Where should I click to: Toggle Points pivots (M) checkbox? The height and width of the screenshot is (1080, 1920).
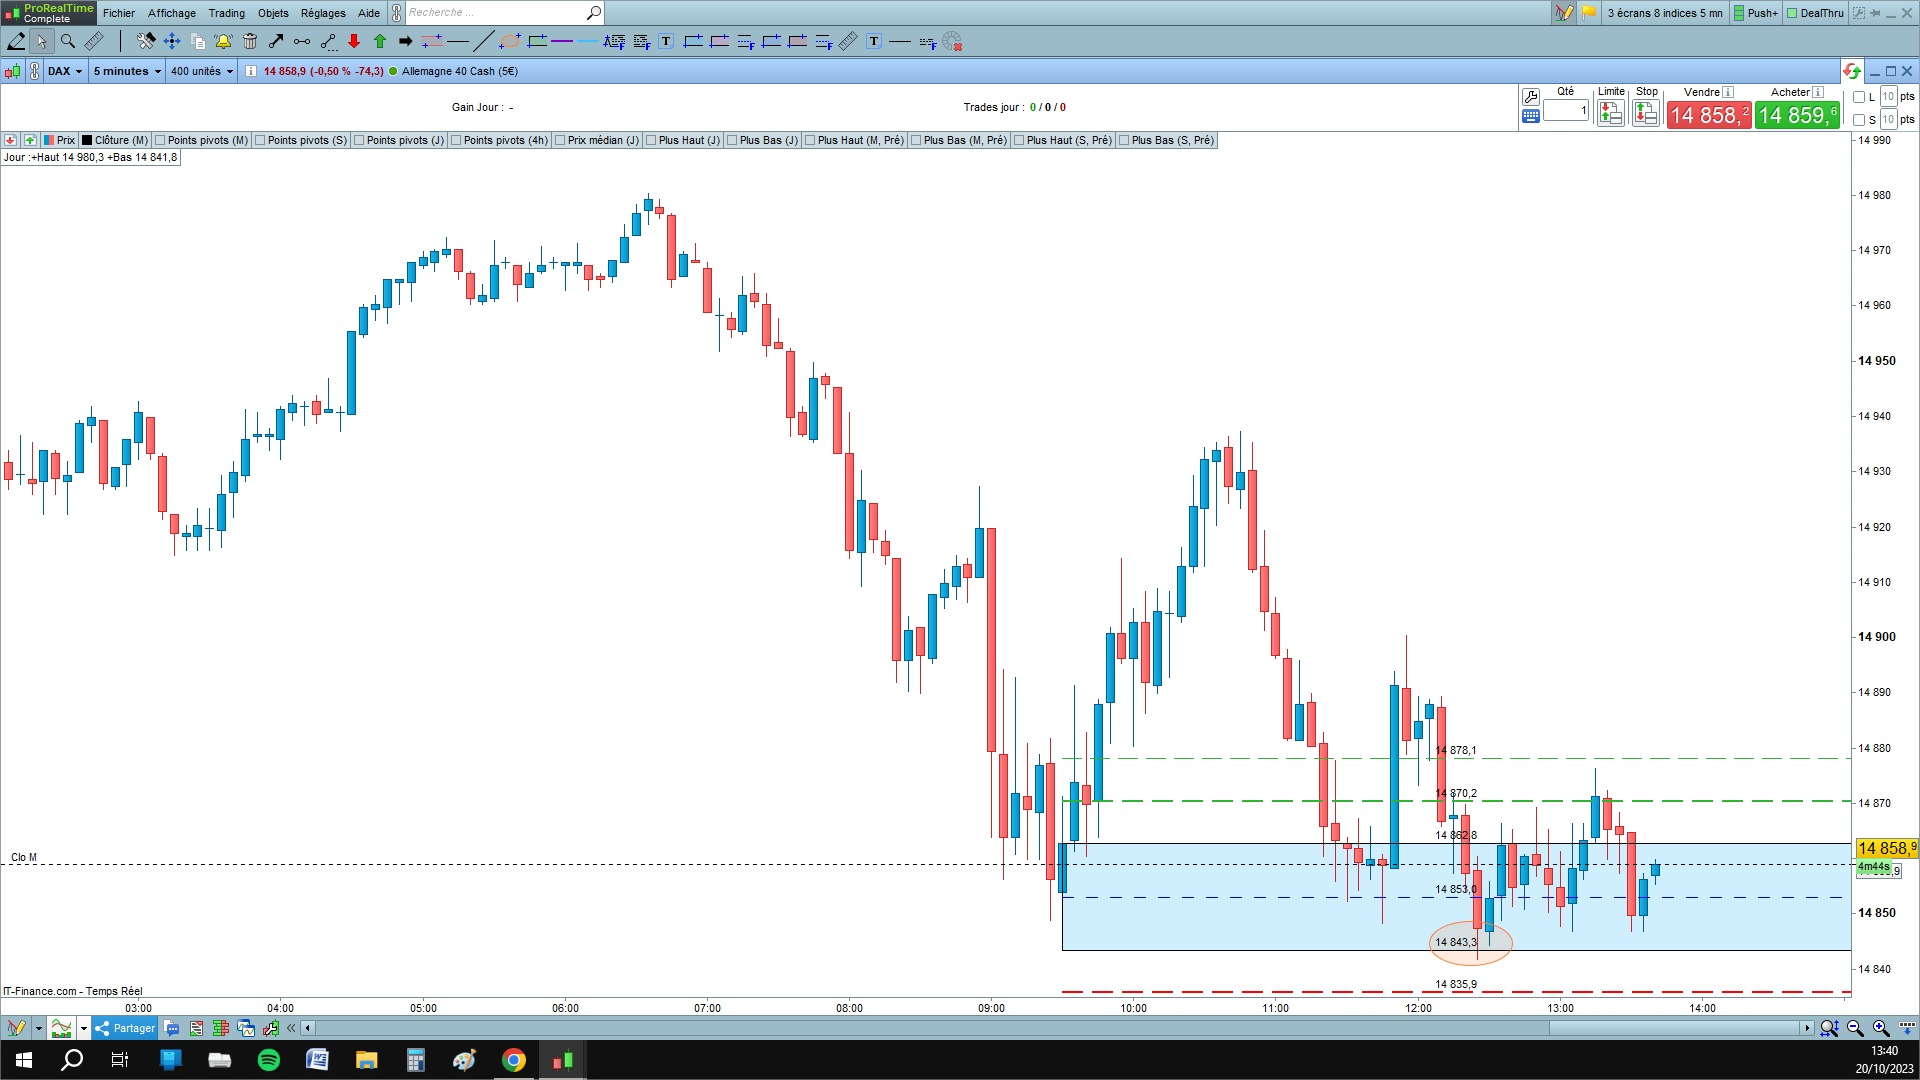(x=160, y=140)
